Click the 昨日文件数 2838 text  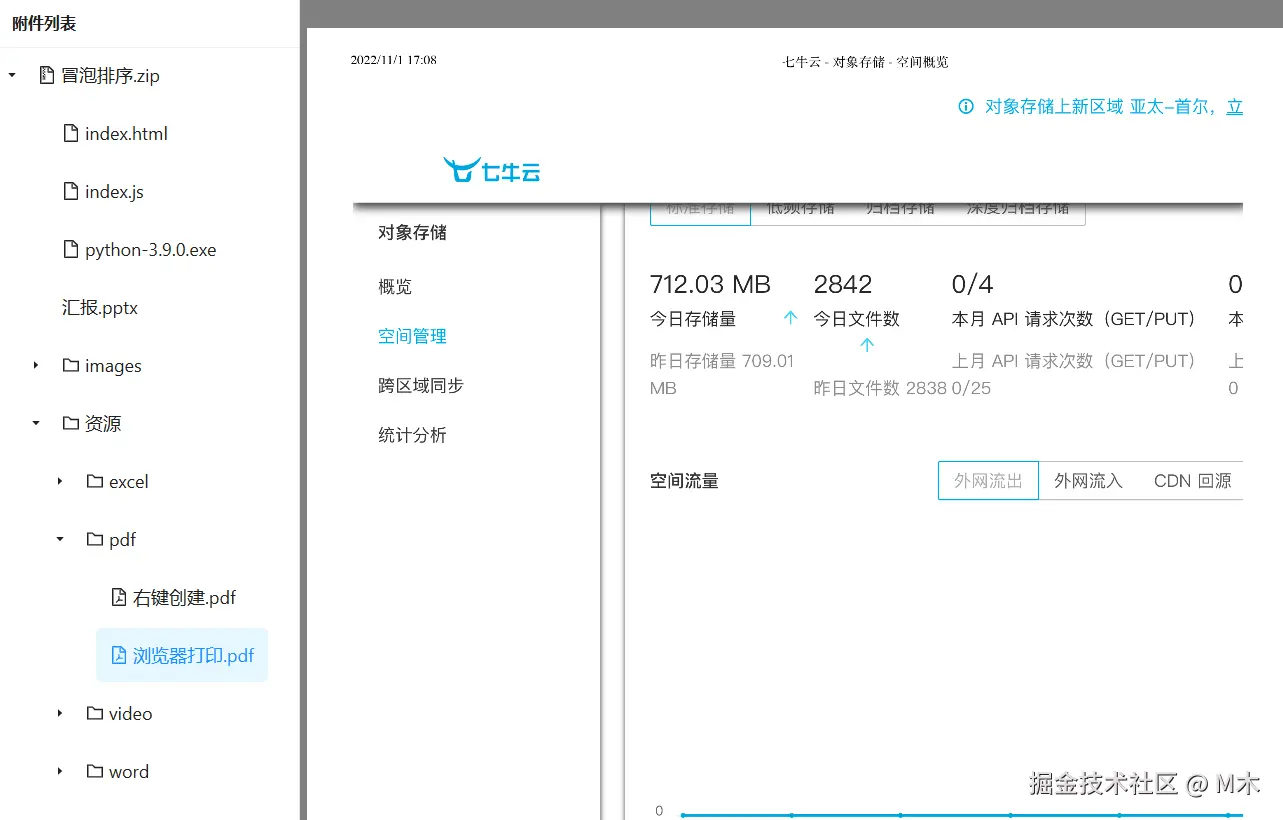point(880,388)
